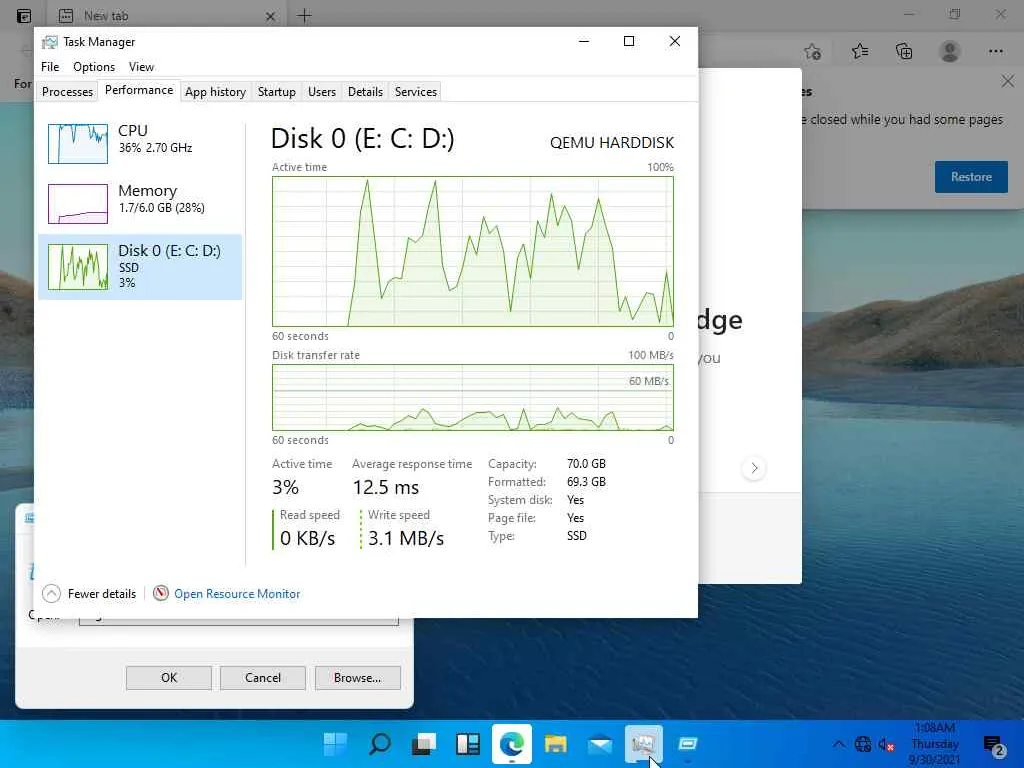Click the 69.3 GB formatted value
Viewport: 1024px width, 768px height.
coord(586,482)
